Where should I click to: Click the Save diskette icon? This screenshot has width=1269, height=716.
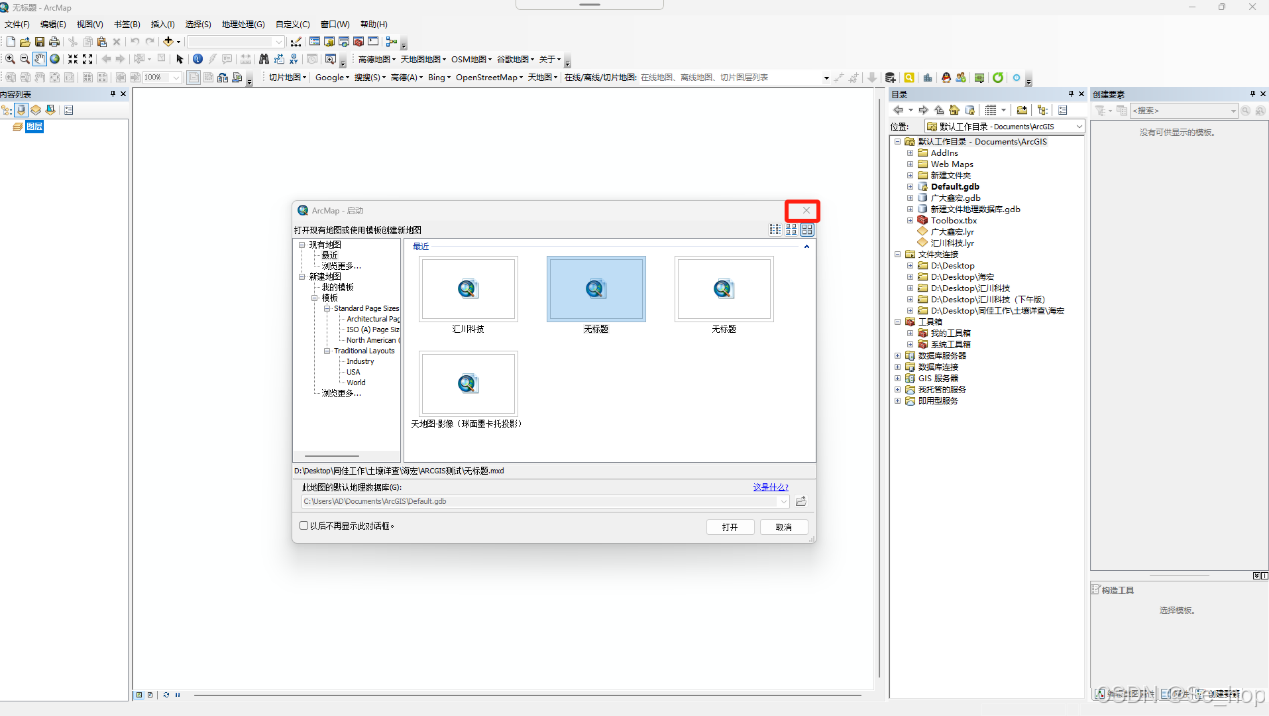[x=40, y=42]
